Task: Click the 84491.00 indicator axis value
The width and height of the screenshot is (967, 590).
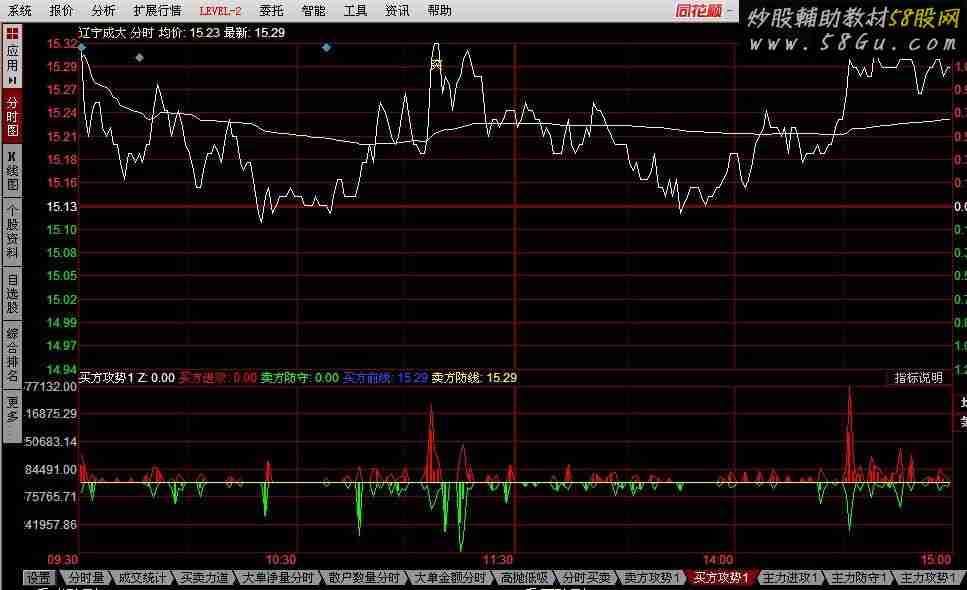Action: tap(51, 470)
